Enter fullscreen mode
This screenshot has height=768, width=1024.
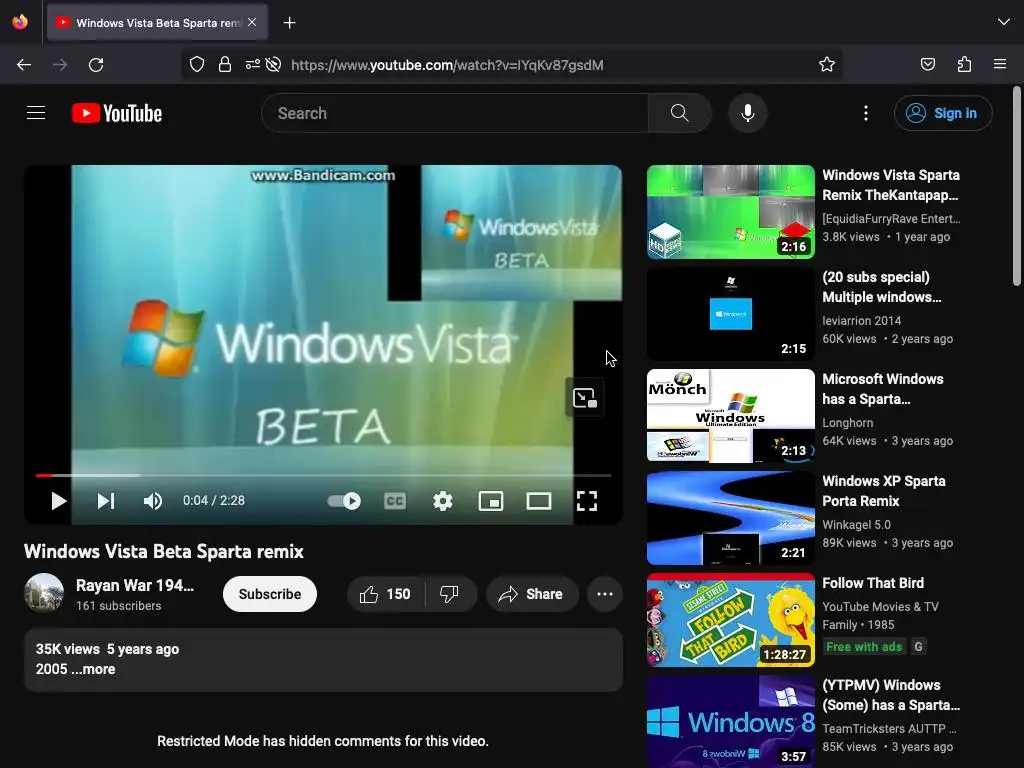(x=586, y=501)
